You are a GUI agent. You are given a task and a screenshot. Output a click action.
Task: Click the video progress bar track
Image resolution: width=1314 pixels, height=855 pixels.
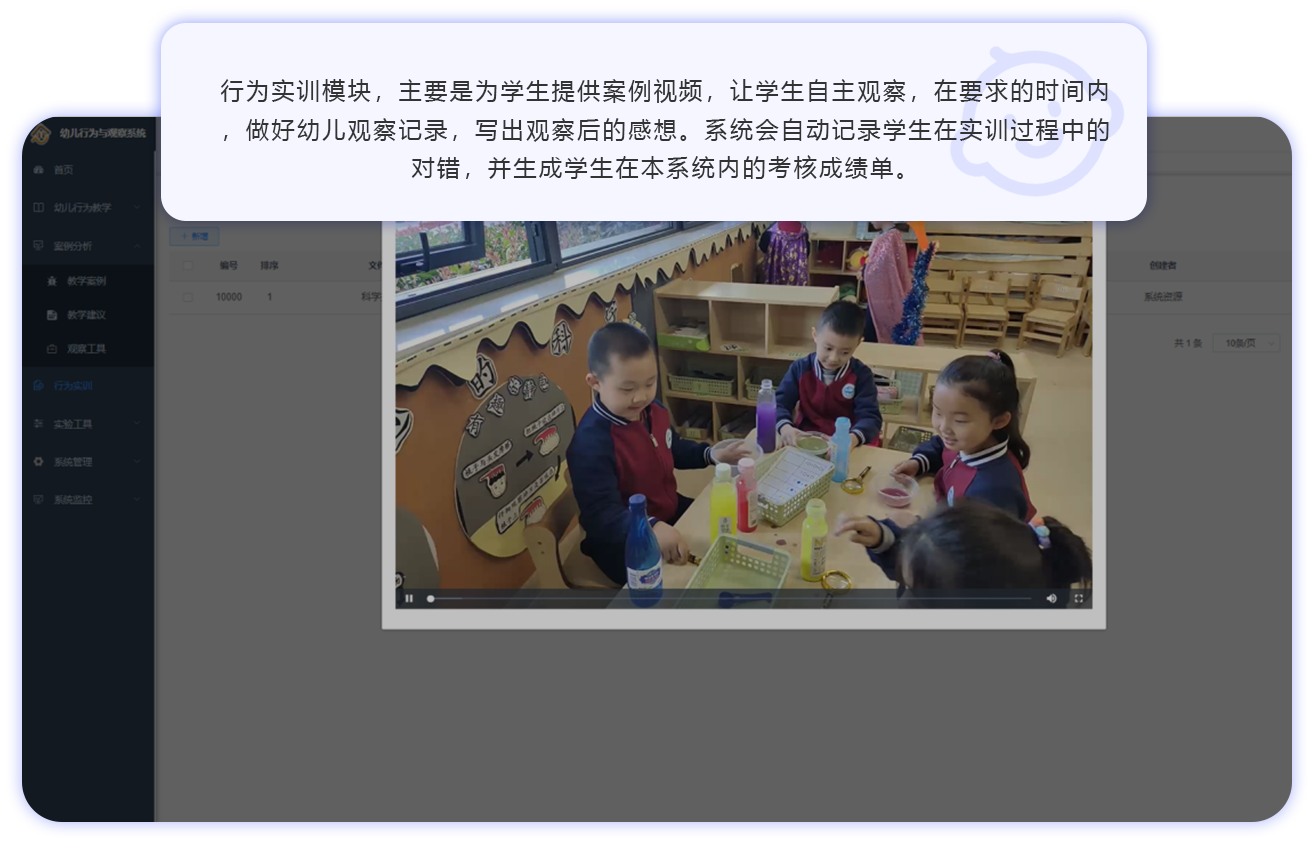[730, 598]
